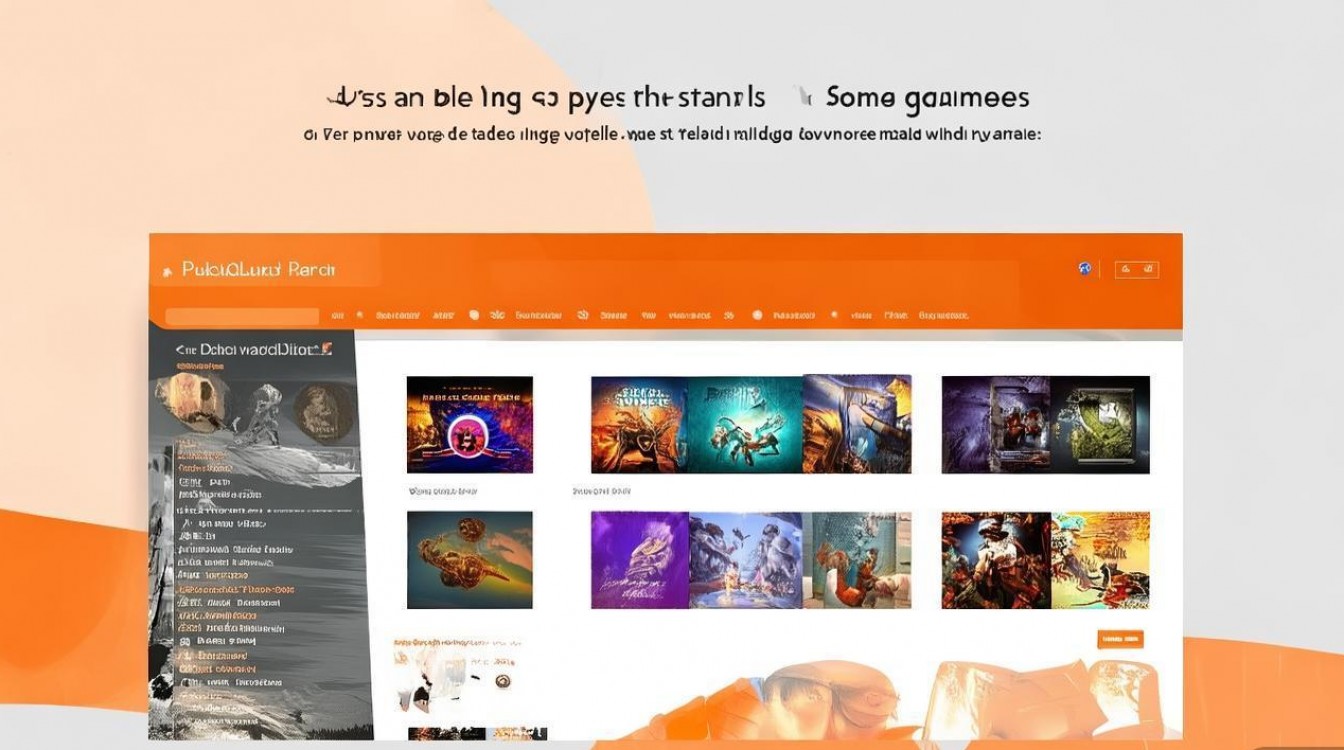
Task: Click the small logo icon beside the header title
Action: point(166,271)
